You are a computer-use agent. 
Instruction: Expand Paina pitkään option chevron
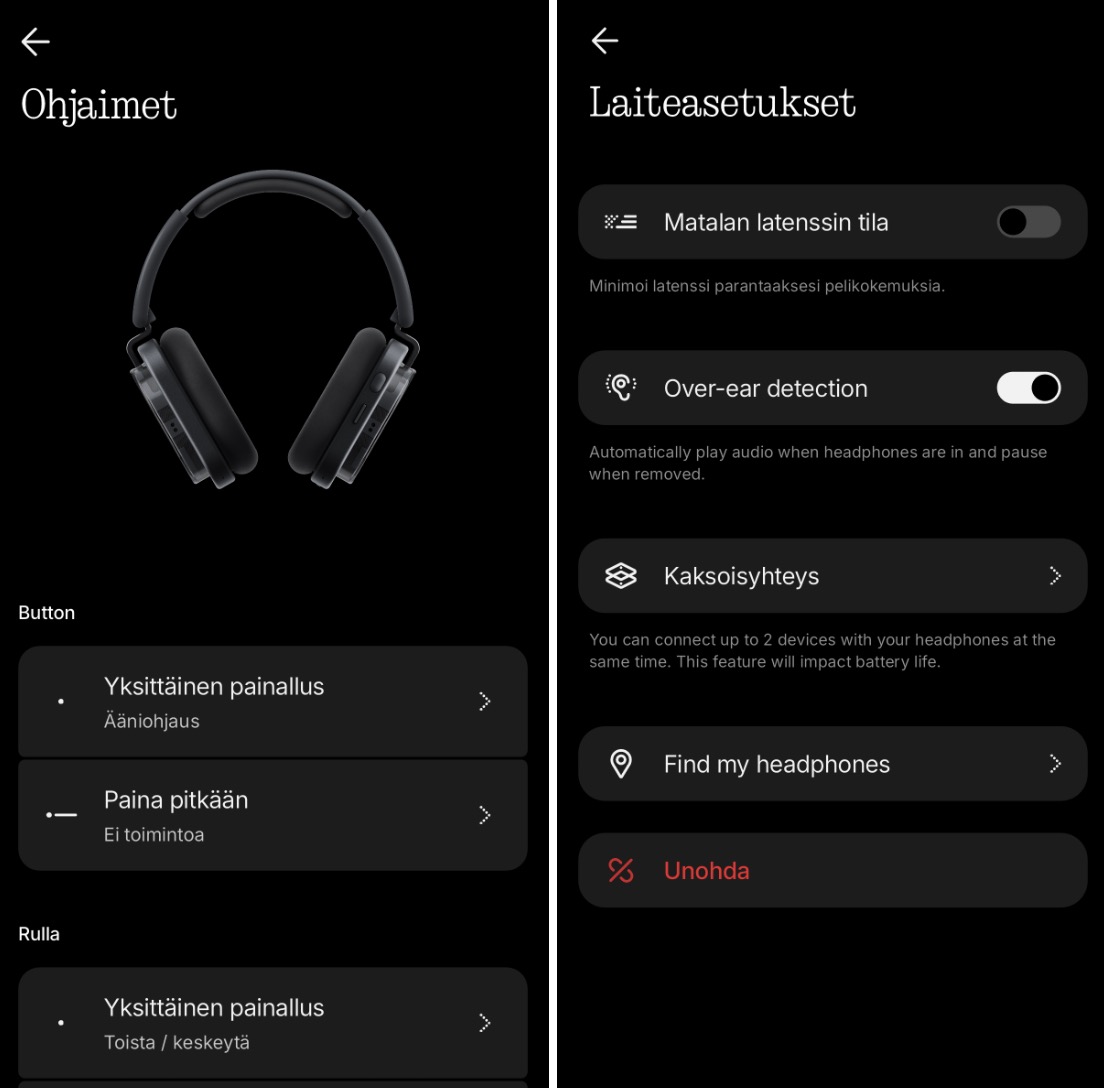(484, 815)
